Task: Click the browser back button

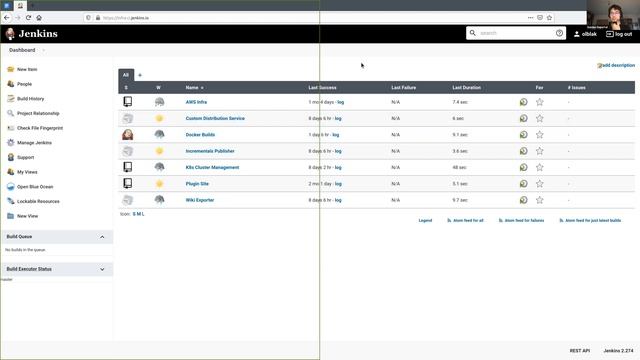Action: tap(7, 18)
